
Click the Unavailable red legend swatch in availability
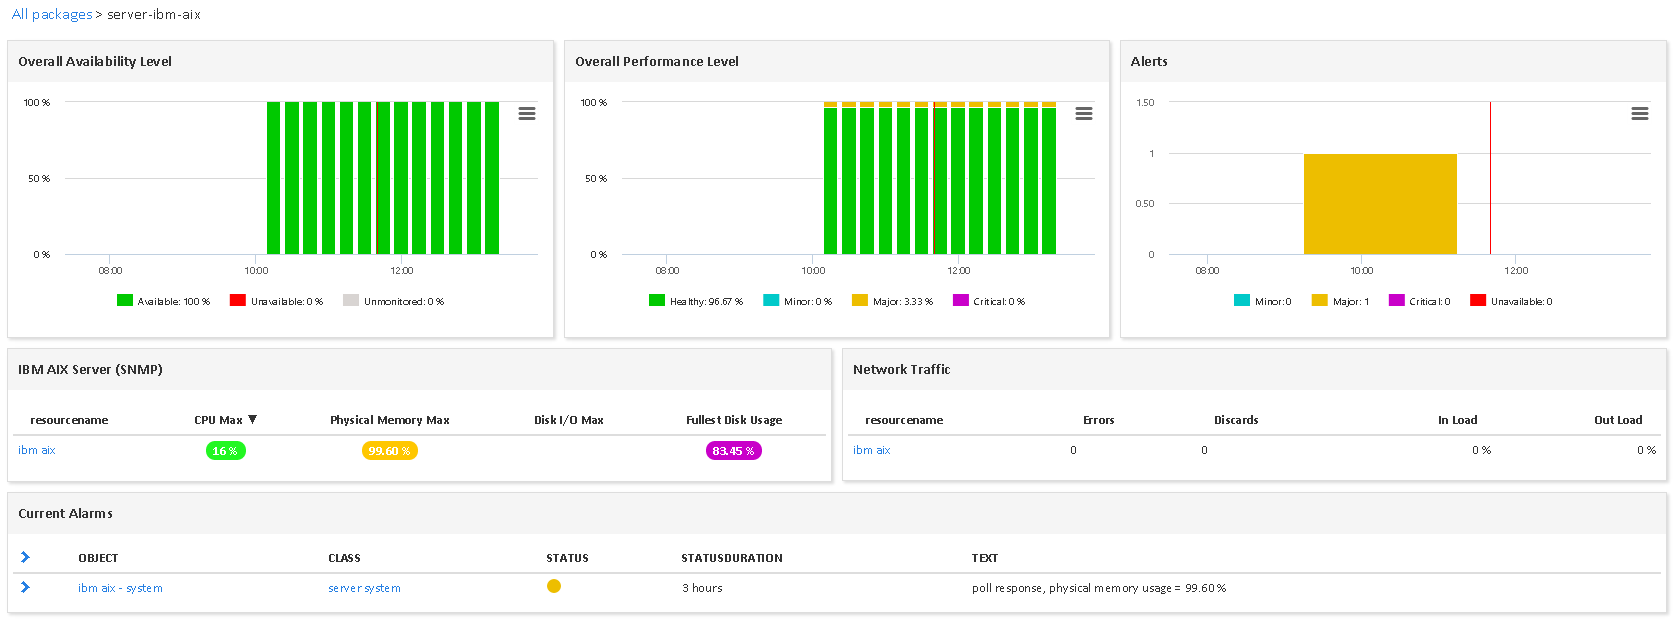(238, 300)
